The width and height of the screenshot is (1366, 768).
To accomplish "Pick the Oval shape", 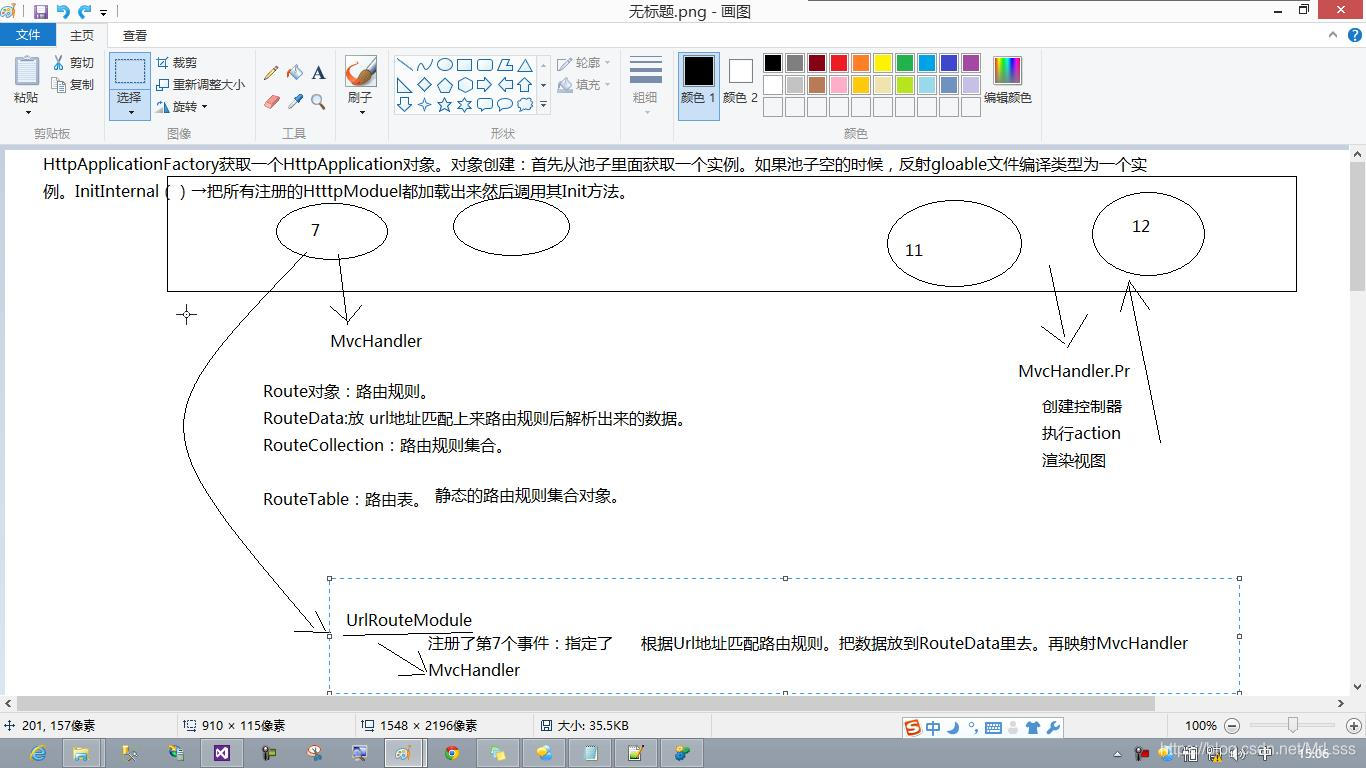I will click(x=445, y=64).
